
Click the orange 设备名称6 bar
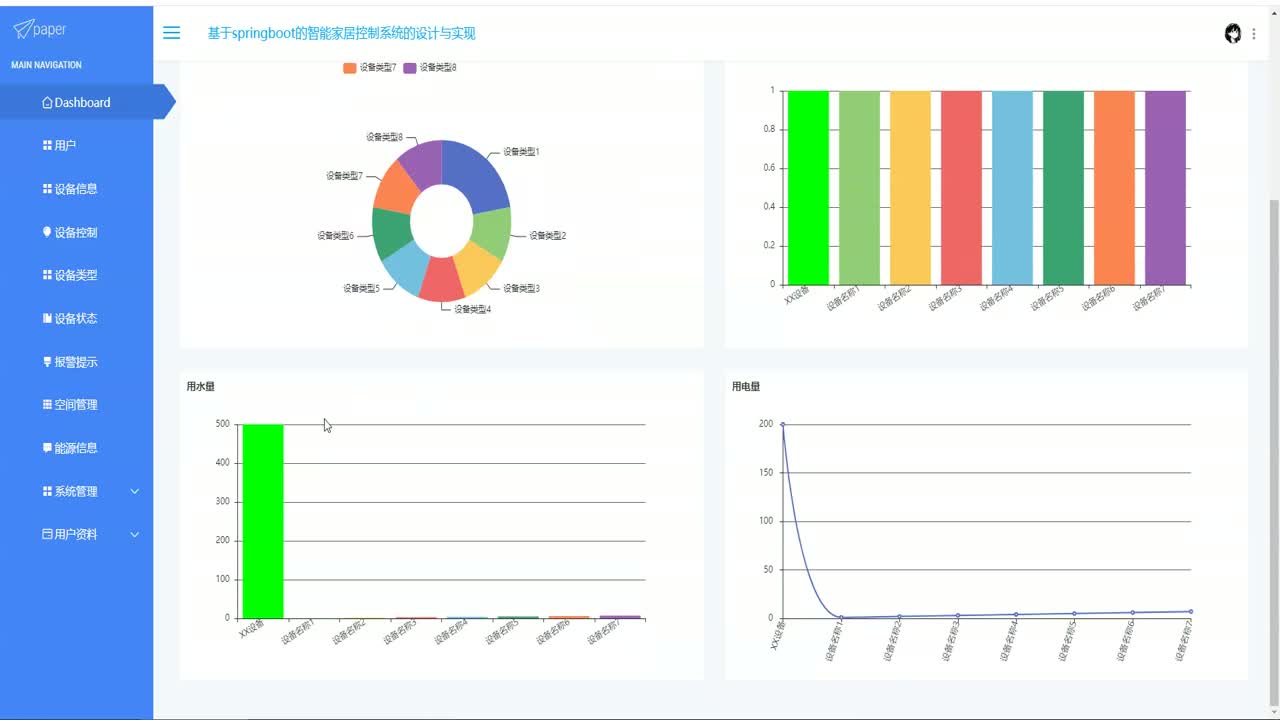click(x=1114, y=188)
